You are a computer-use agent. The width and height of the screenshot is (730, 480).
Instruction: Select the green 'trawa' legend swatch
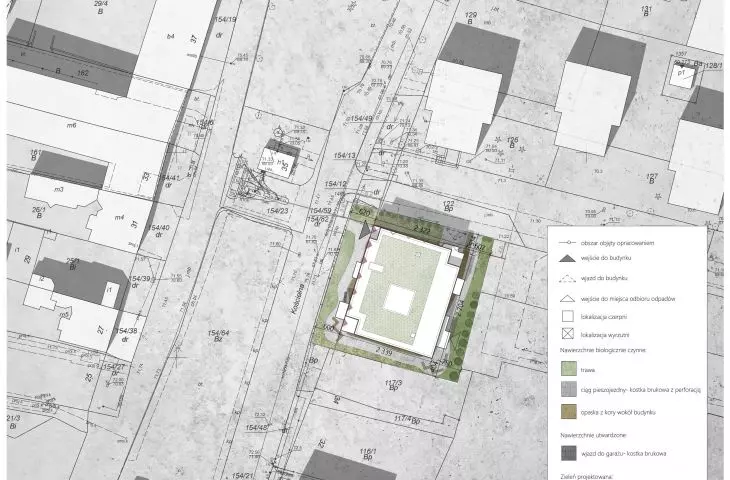[x=568, y=369]
